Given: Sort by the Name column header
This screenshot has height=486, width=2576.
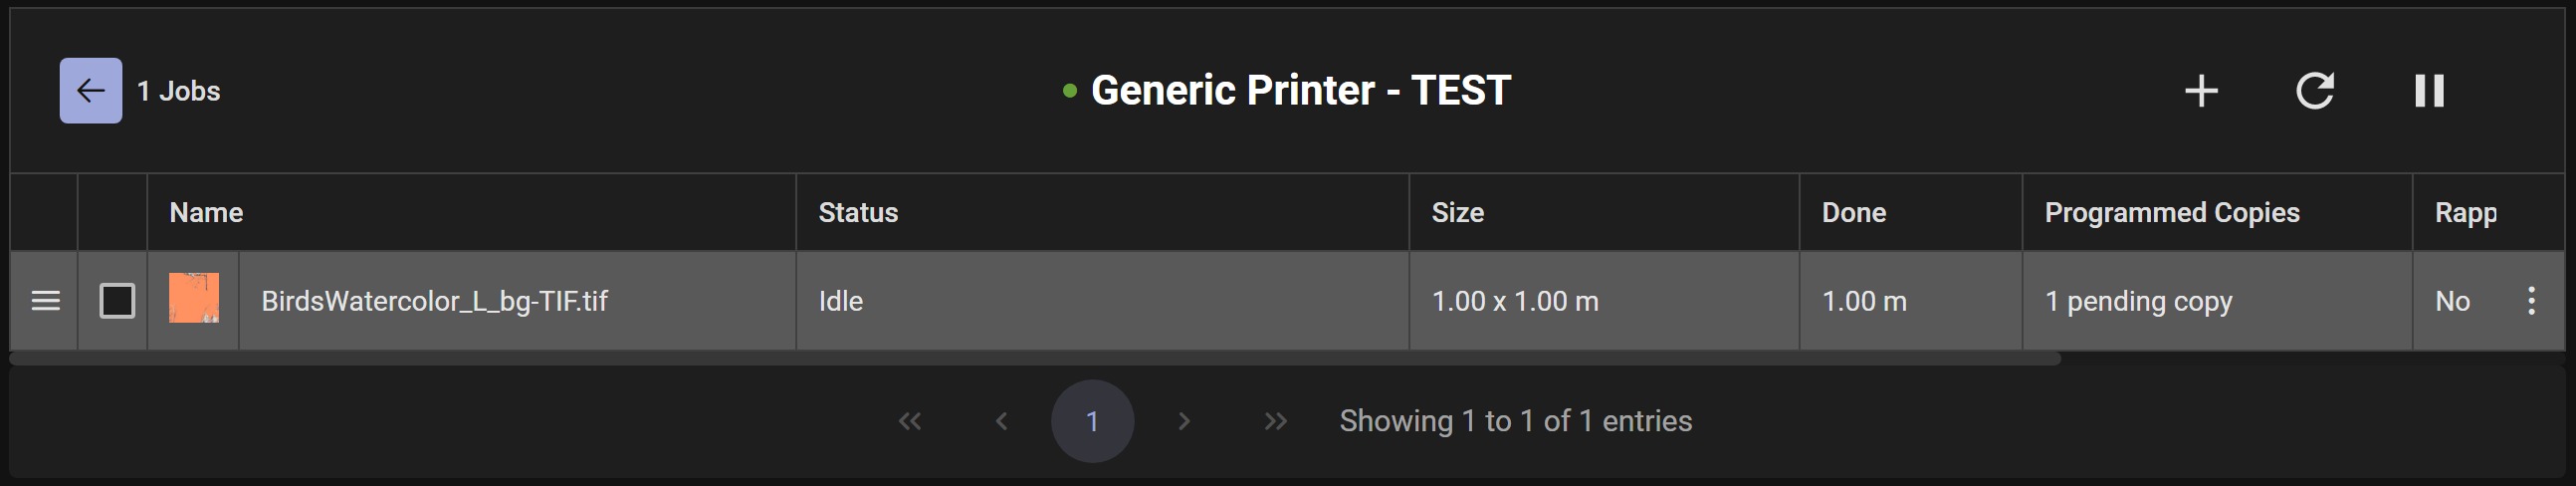Looking at the screenshot, I should point(206,213).
